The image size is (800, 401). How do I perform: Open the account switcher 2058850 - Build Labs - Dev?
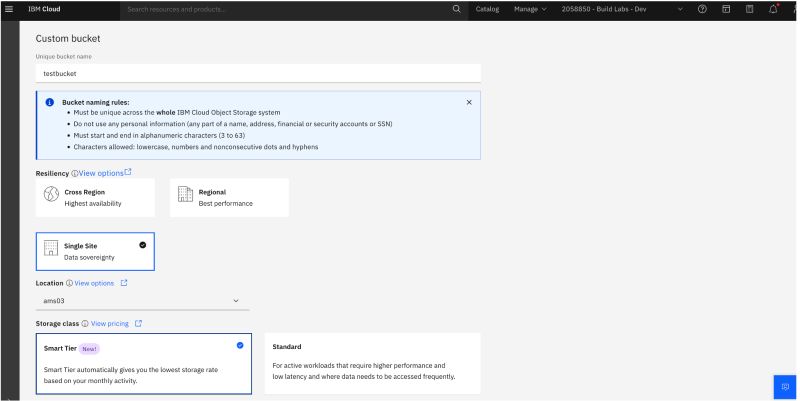coord(622,9)
